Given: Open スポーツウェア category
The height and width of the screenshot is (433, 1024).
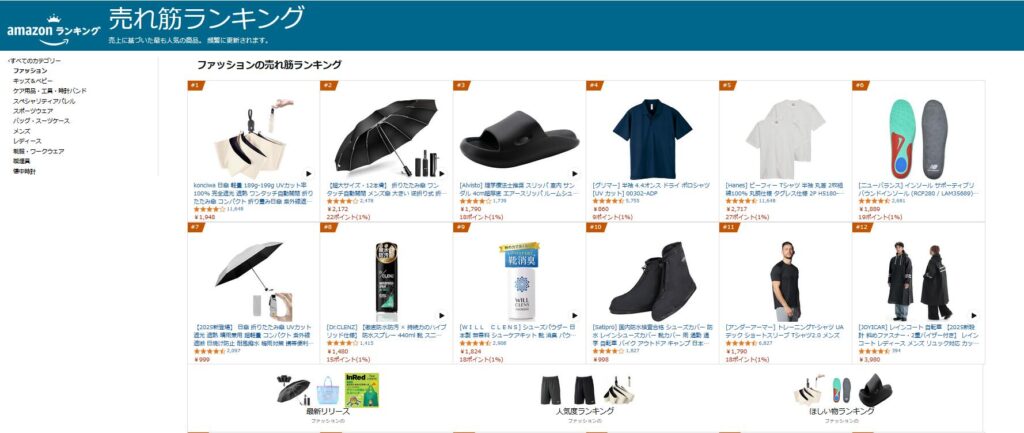Looking at the screenshot, I should click(33, 111).
